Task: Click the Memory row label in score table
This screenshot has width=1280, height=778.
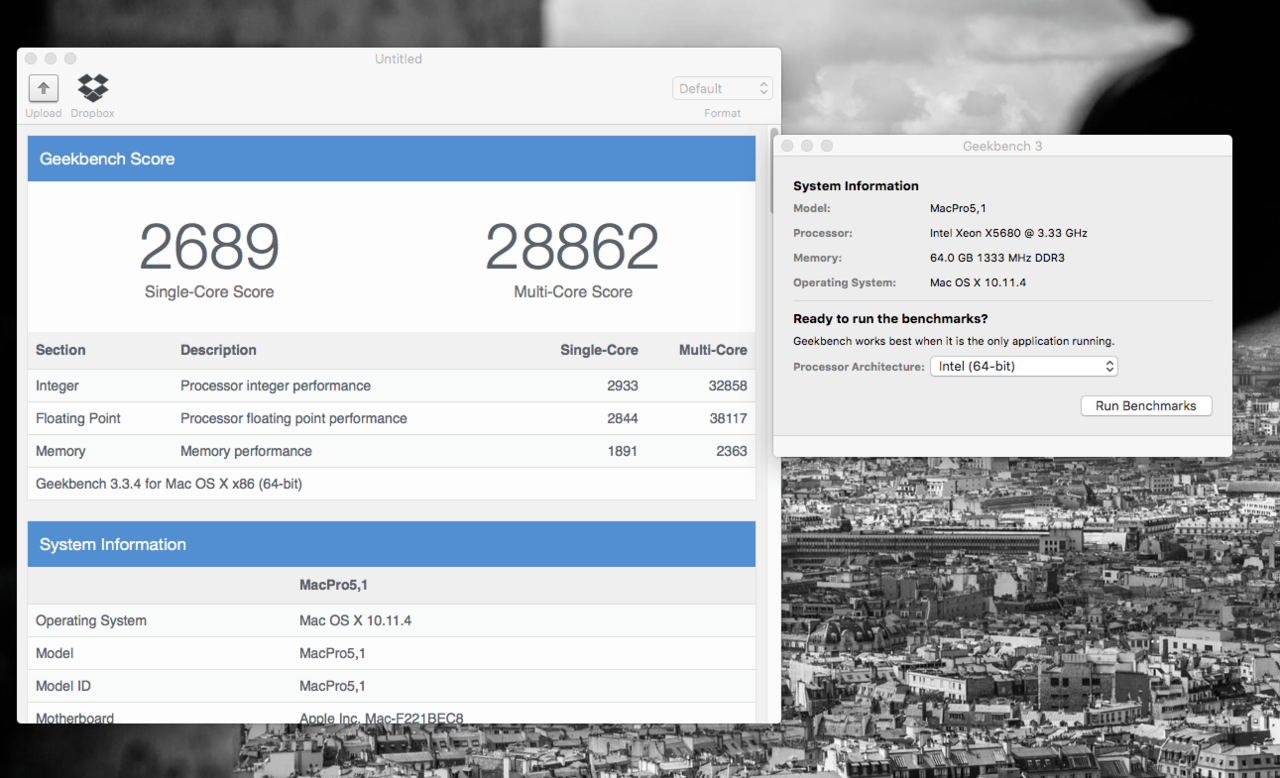Action: [x=61, y=451]
